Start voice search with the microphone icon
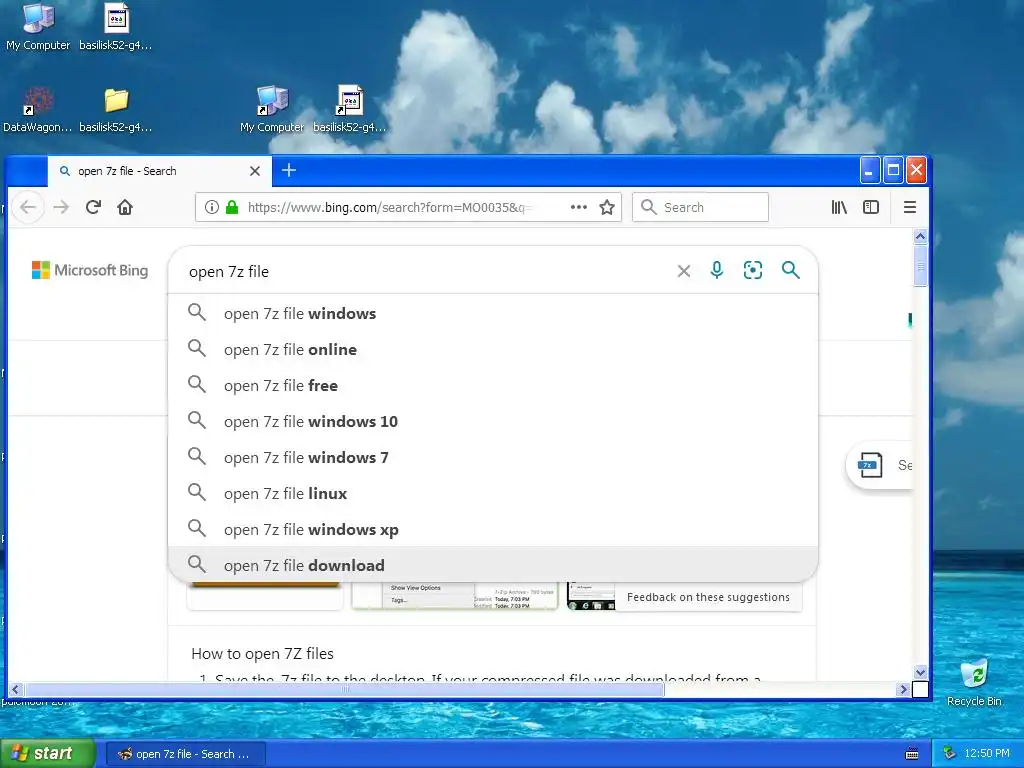The width and height of the screenshot is (1024, 768). tap(716, 270)
